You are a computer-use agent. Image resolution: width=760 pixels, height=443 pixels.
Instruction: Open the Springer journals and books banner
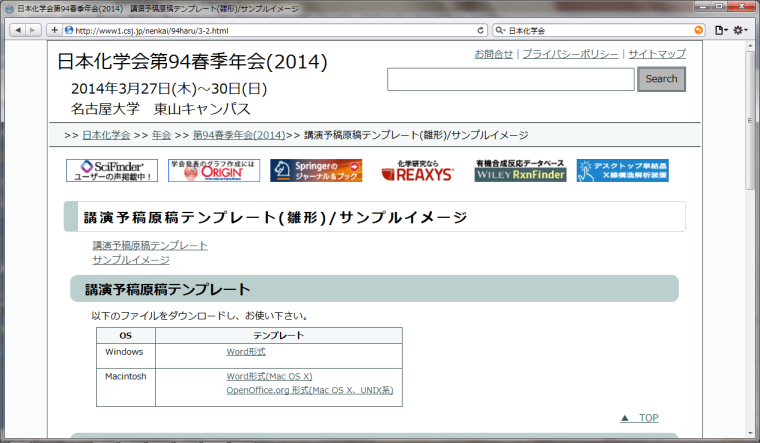(316, 171)
